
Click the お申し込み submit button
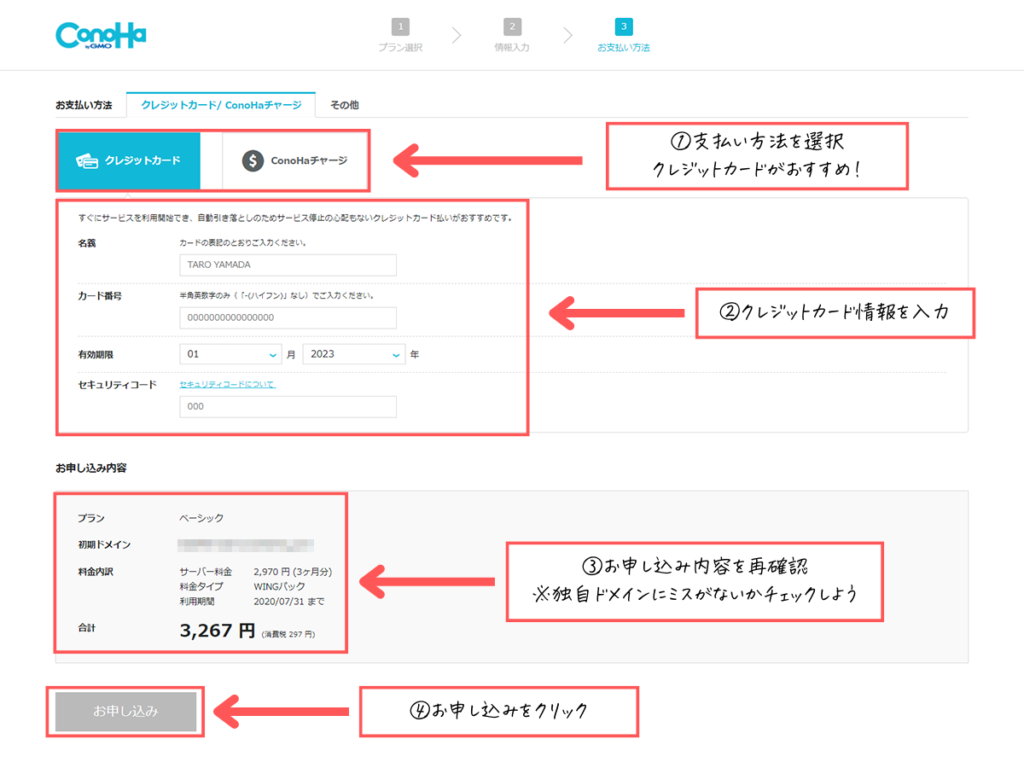(x=125, y=711)
